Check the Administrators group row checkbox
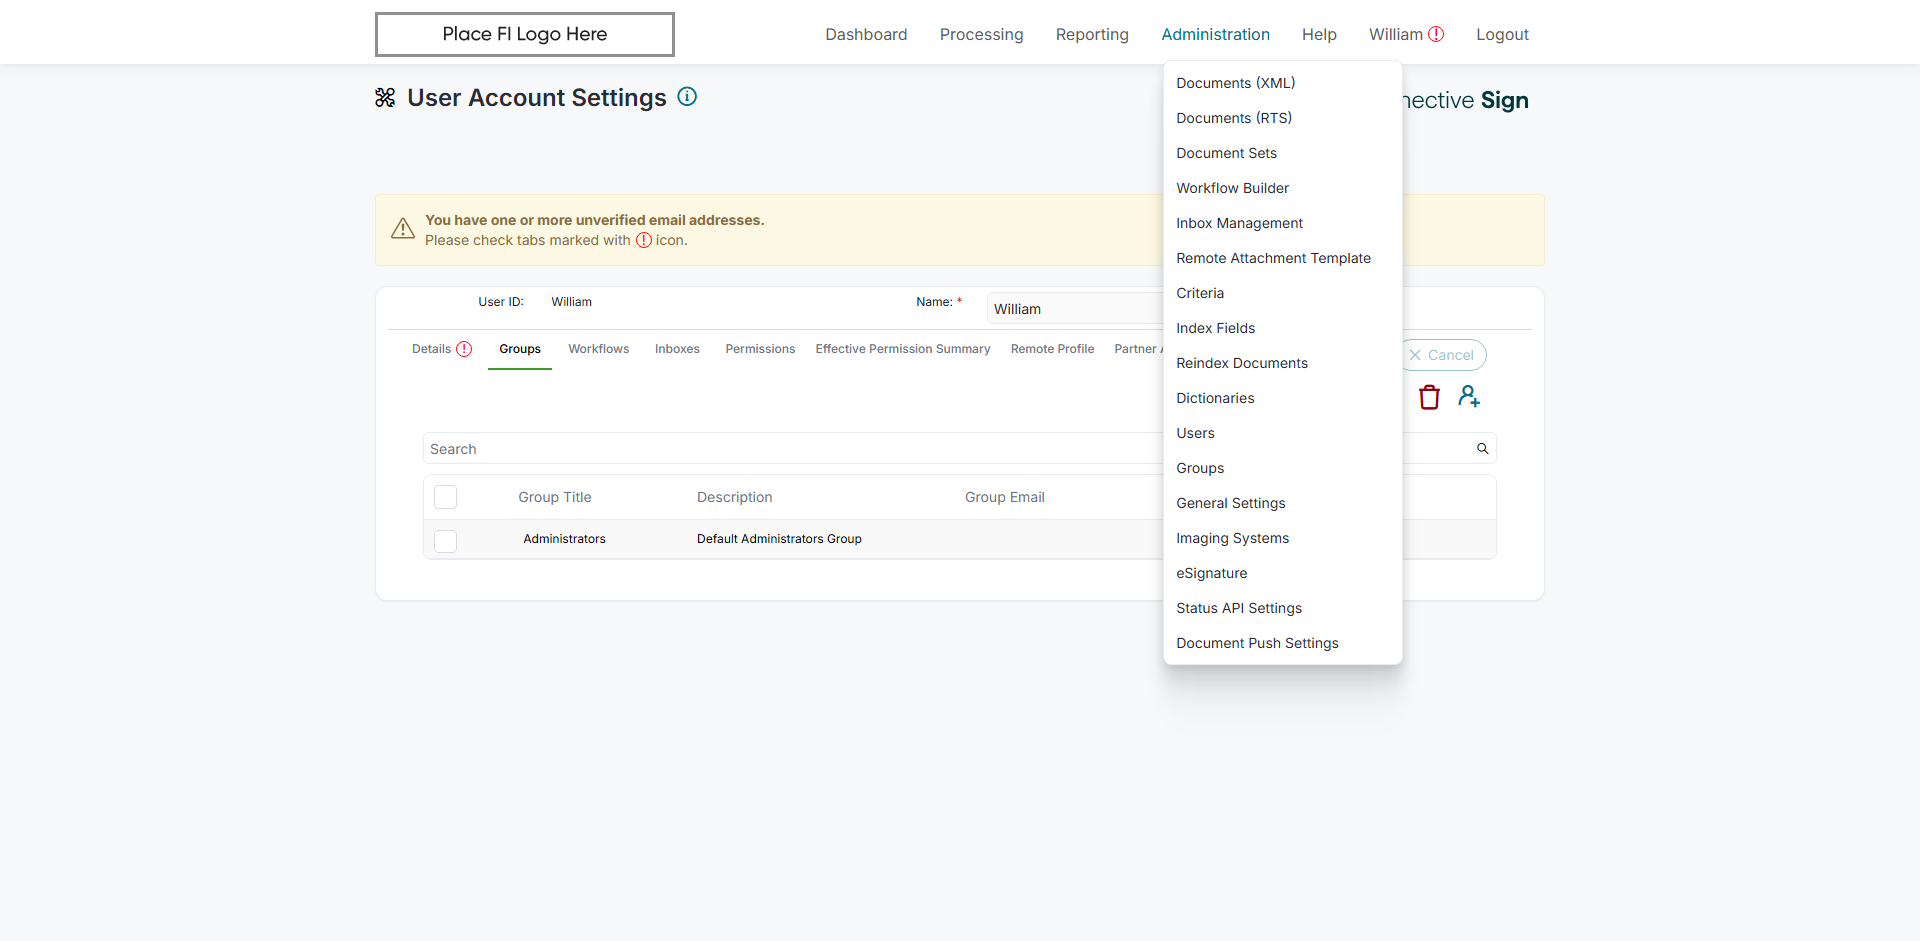 pyautogui.click(x=446, y=541)
